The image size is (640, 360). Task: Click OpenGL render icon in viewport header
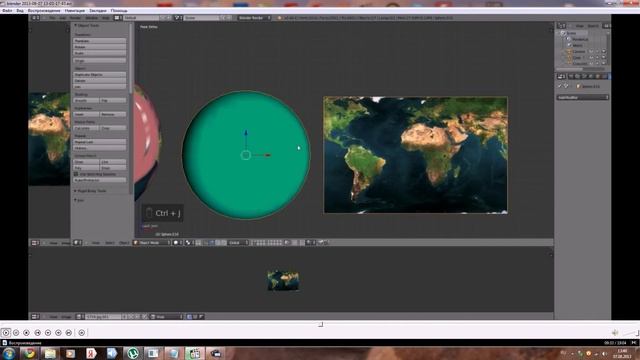coord(321,242)
